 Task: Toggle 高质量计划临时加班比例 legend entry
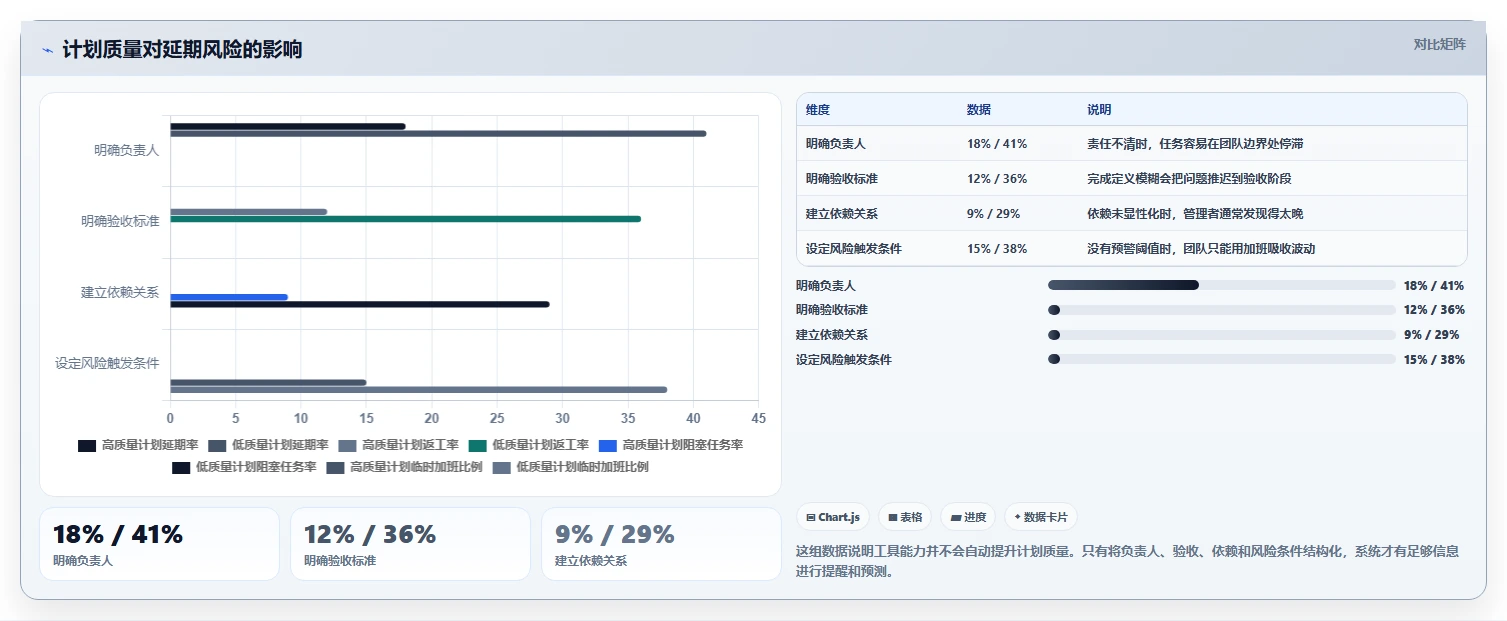pos(404,467)
